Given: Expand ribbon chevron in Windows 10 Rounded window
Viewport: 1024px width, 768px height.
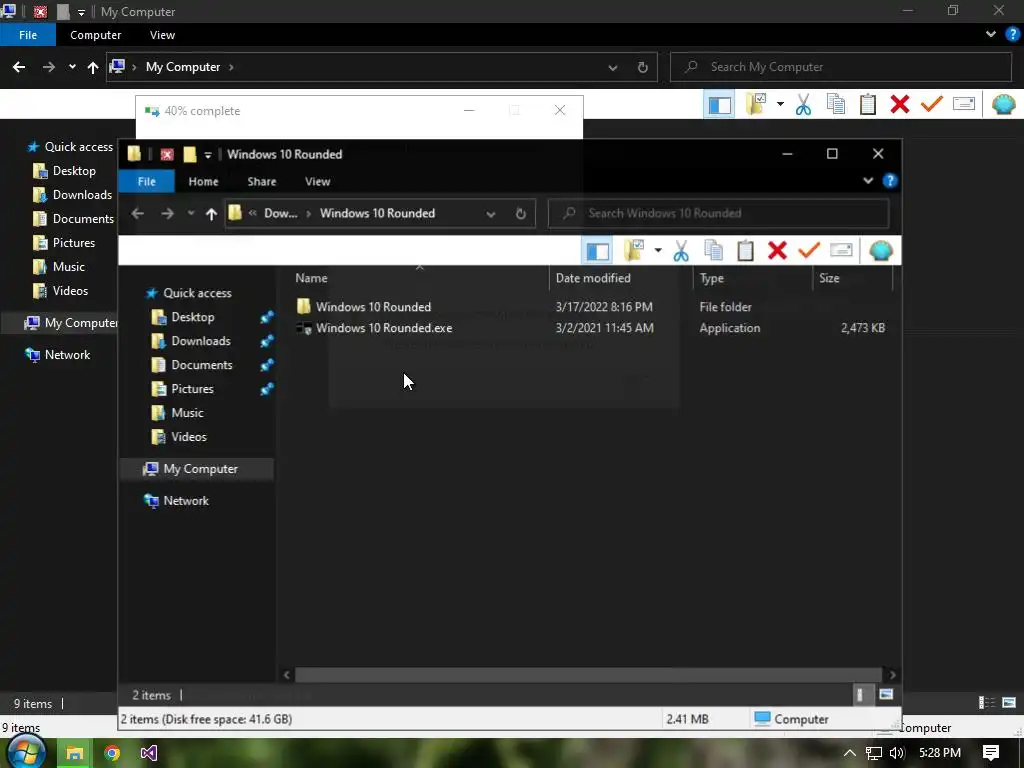Looking at the screenshot, I should tap(868, 181).
